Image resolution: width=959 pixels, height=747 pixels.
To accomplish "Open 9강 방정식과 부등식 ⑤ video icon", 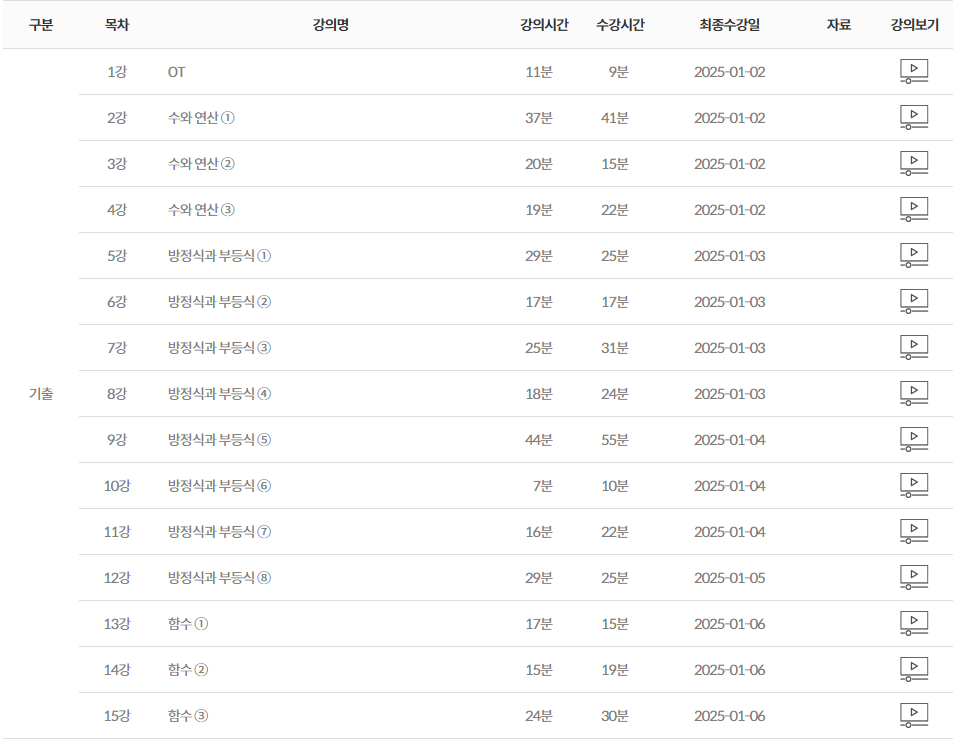I will (x=914, y=440).
